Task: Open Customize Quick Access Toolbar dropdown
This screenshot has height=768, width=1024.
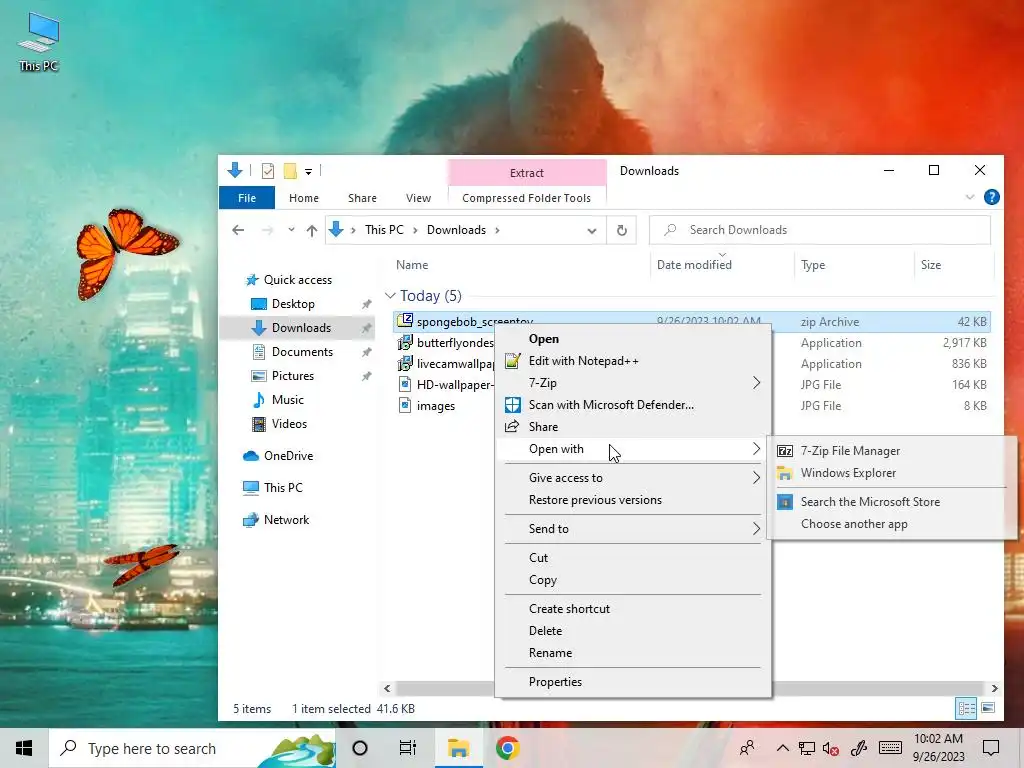Action: pos(308,172)
